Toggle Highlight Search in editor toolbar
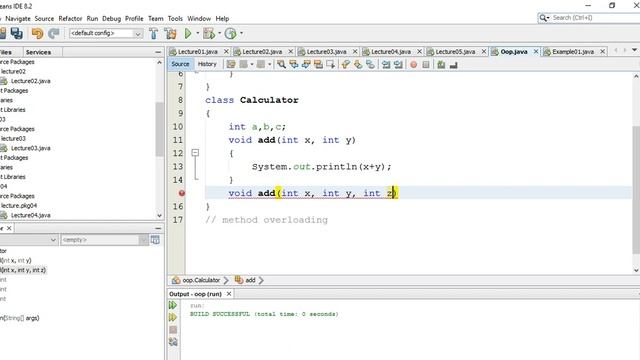 [318, 64]
